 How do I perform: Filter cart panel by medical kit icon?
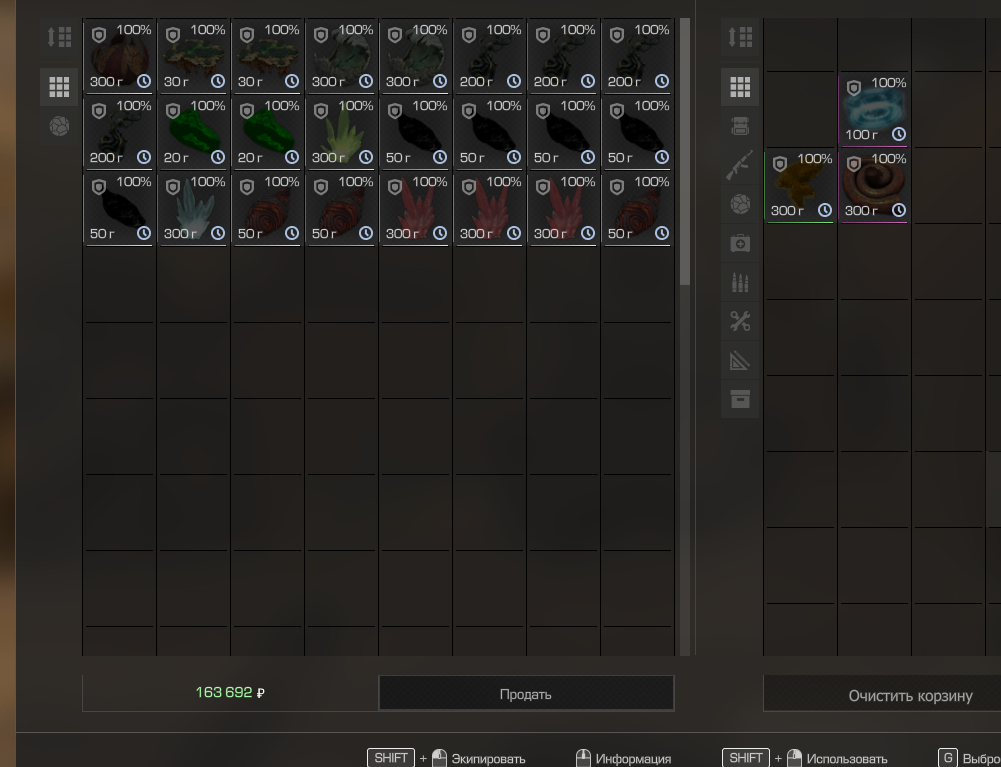pos(740,243)
